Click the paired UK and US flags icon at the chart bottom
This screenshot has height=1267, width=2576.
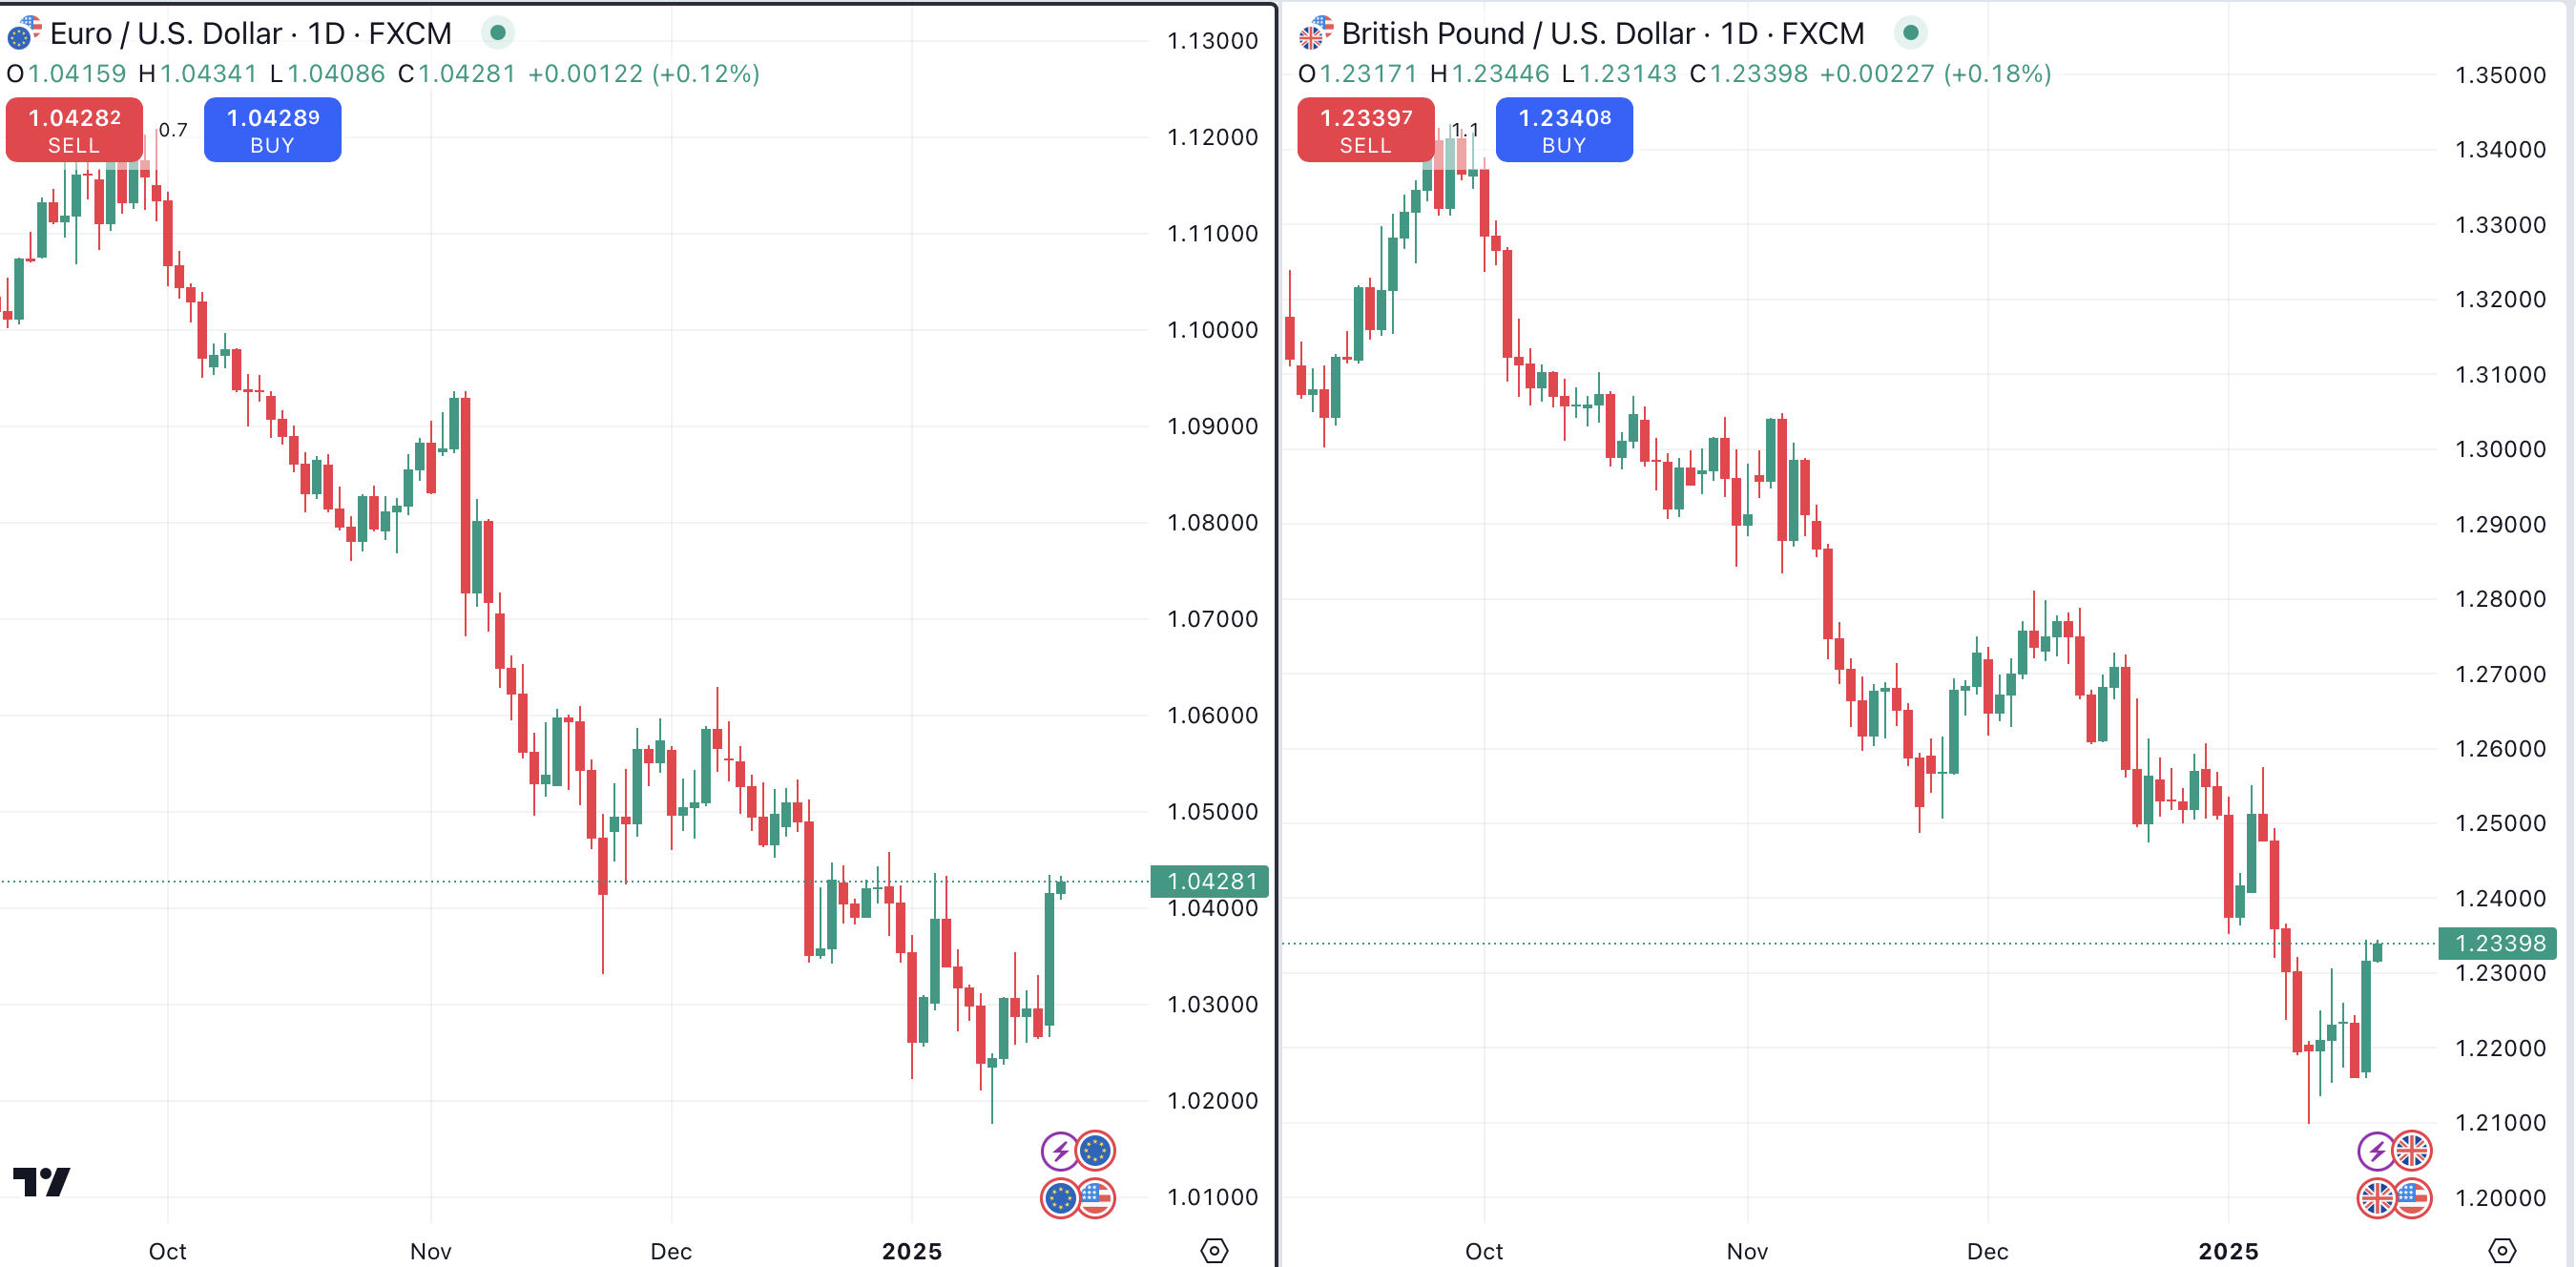click(x=2394, y=1197)
